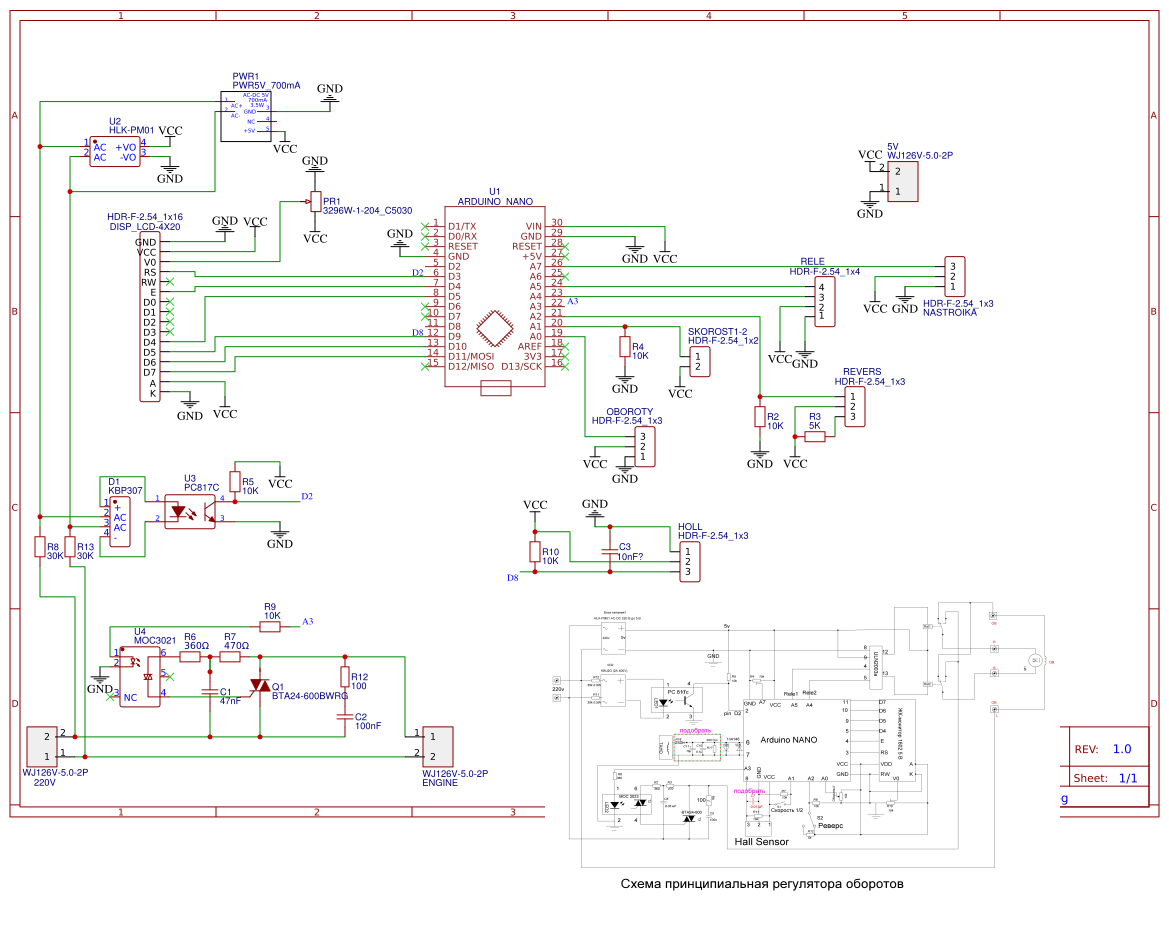1169x952 pixels.
Task: Click the OBOROTY connector symbol
Action: click(x=644, y=447)
